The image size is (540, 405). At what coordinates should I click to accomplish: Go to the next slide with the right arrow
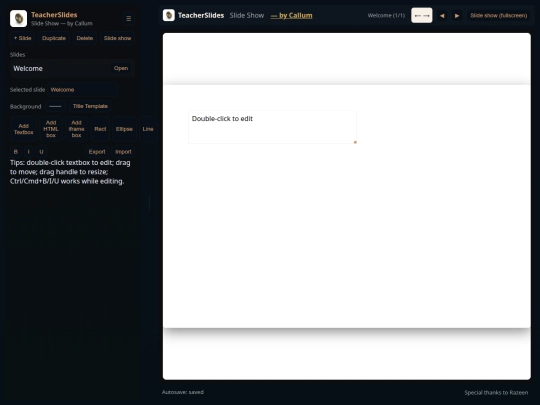(x=457, y=15)
